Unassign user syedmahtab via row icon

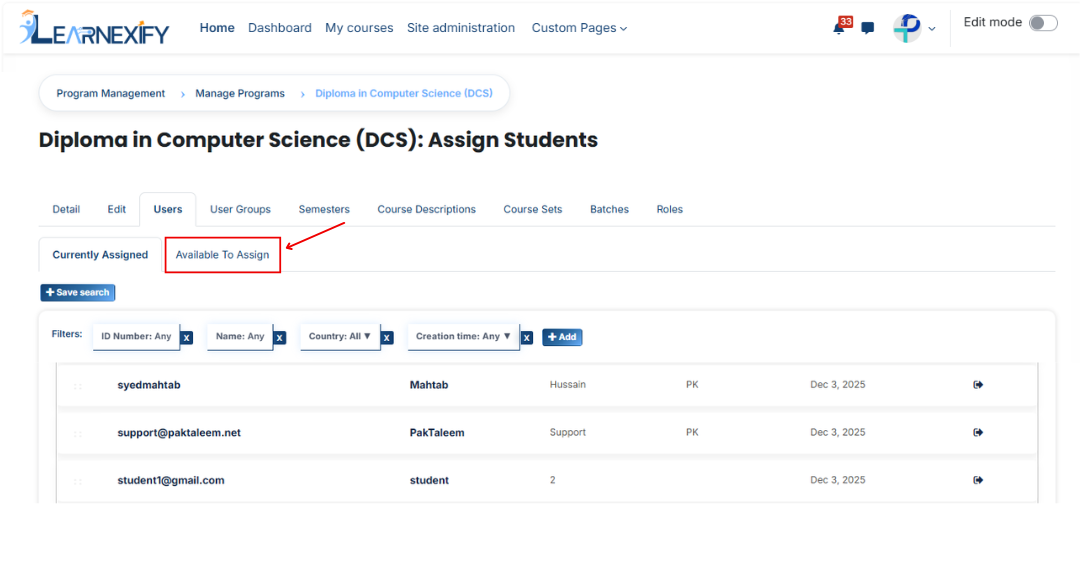(x=978, y=385)
